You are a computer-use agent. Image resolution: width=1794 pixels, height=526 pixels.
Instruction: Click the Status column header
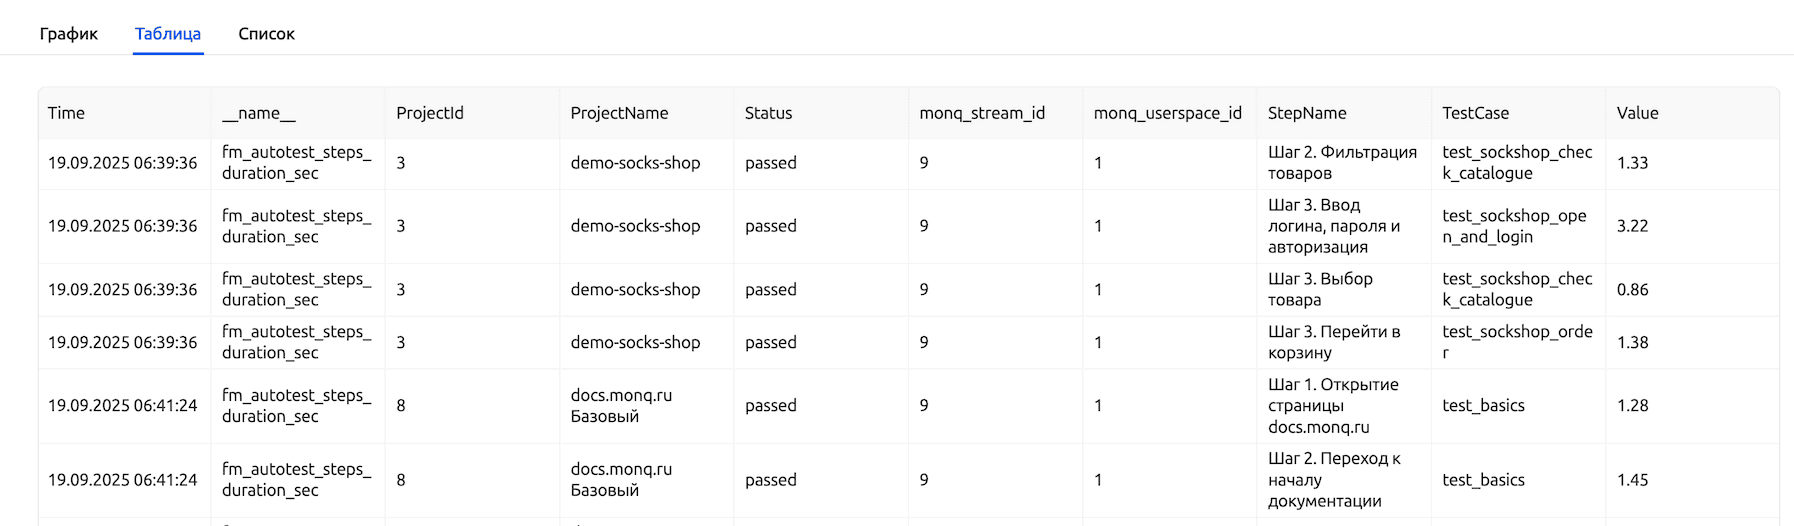tap(768, 113)
